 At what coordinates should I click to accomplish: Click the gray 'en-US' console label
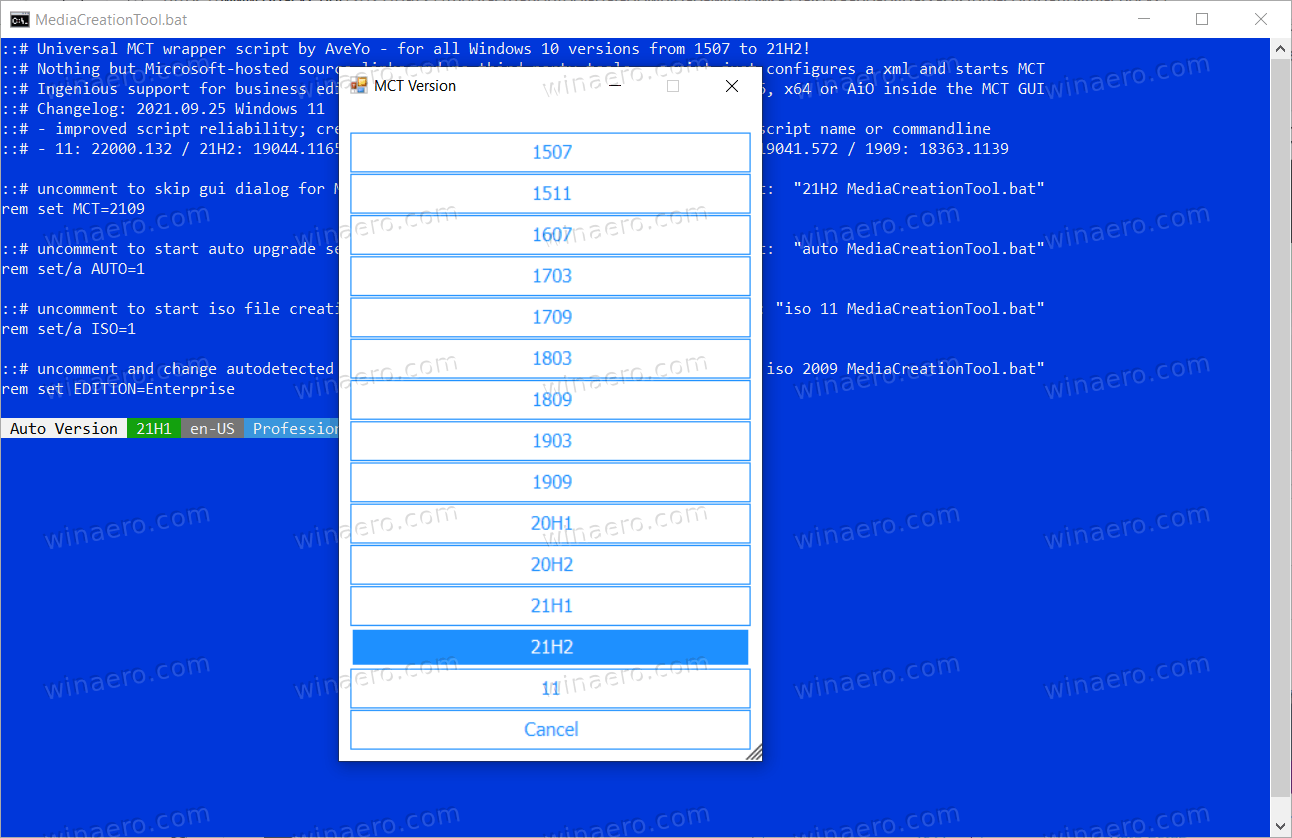click(212, 428)
